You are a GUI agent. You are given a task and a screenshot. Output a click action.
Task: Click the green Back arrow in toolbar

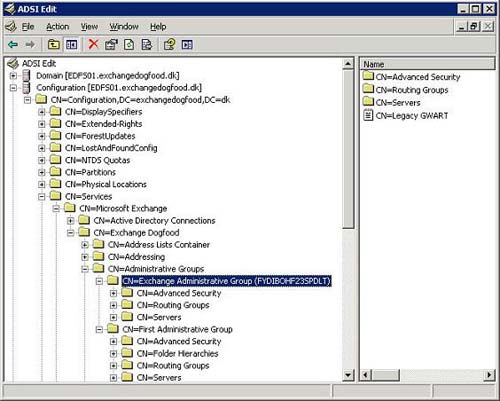pos(13,45)
